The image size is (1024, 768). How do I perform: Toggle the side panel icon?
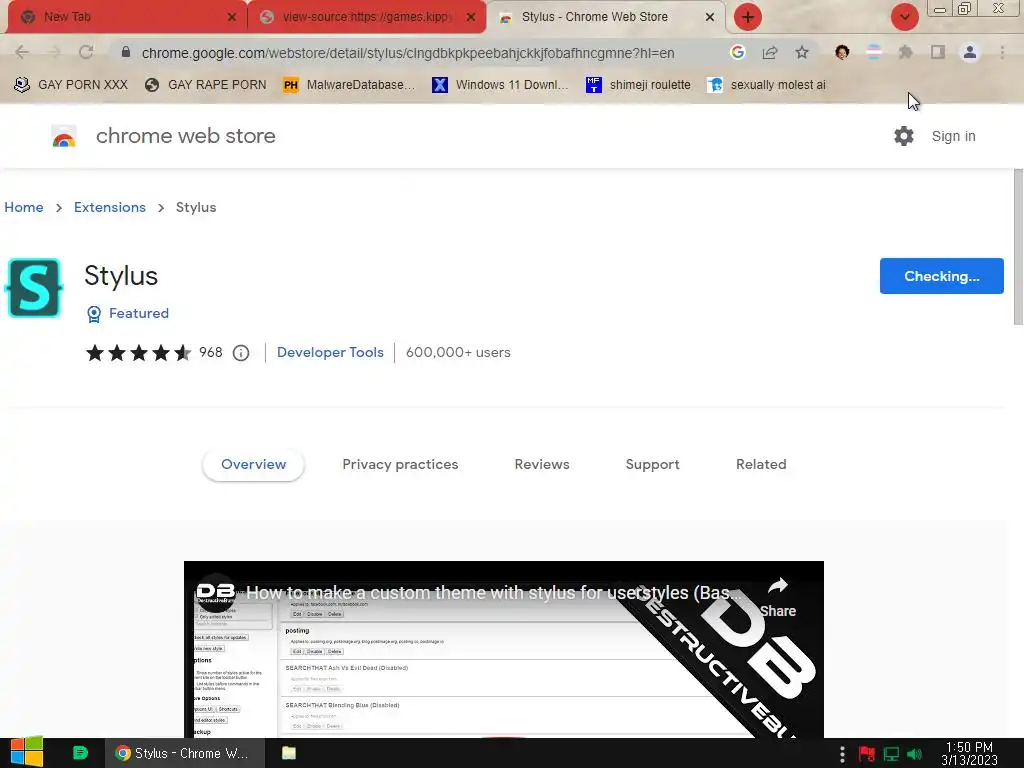coord(938,52)
